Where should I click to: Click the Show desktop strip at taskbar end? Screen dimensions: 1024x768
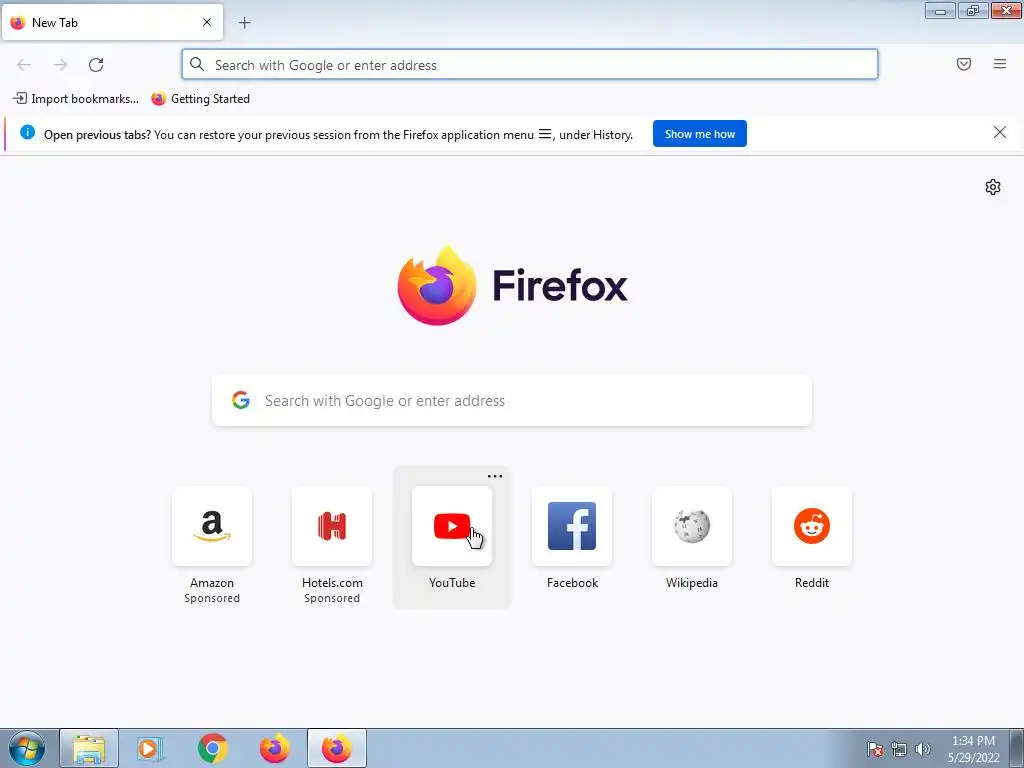pos(1017,748)
